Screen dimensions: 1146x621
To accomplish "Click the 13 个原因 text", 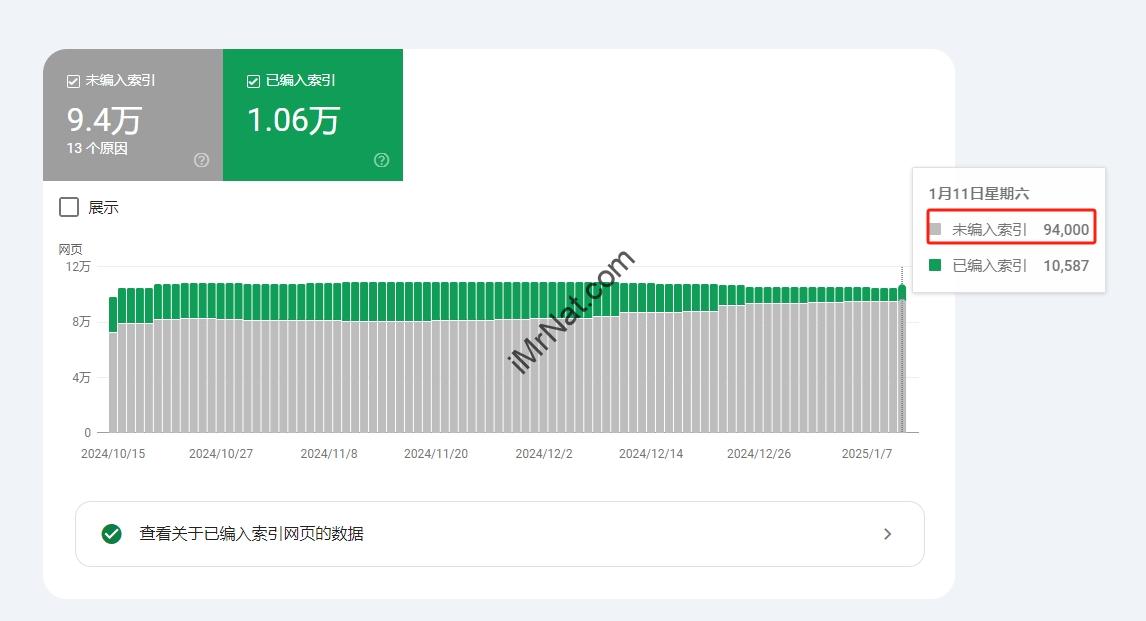I will pyautogui.click(x=97, y=148).
